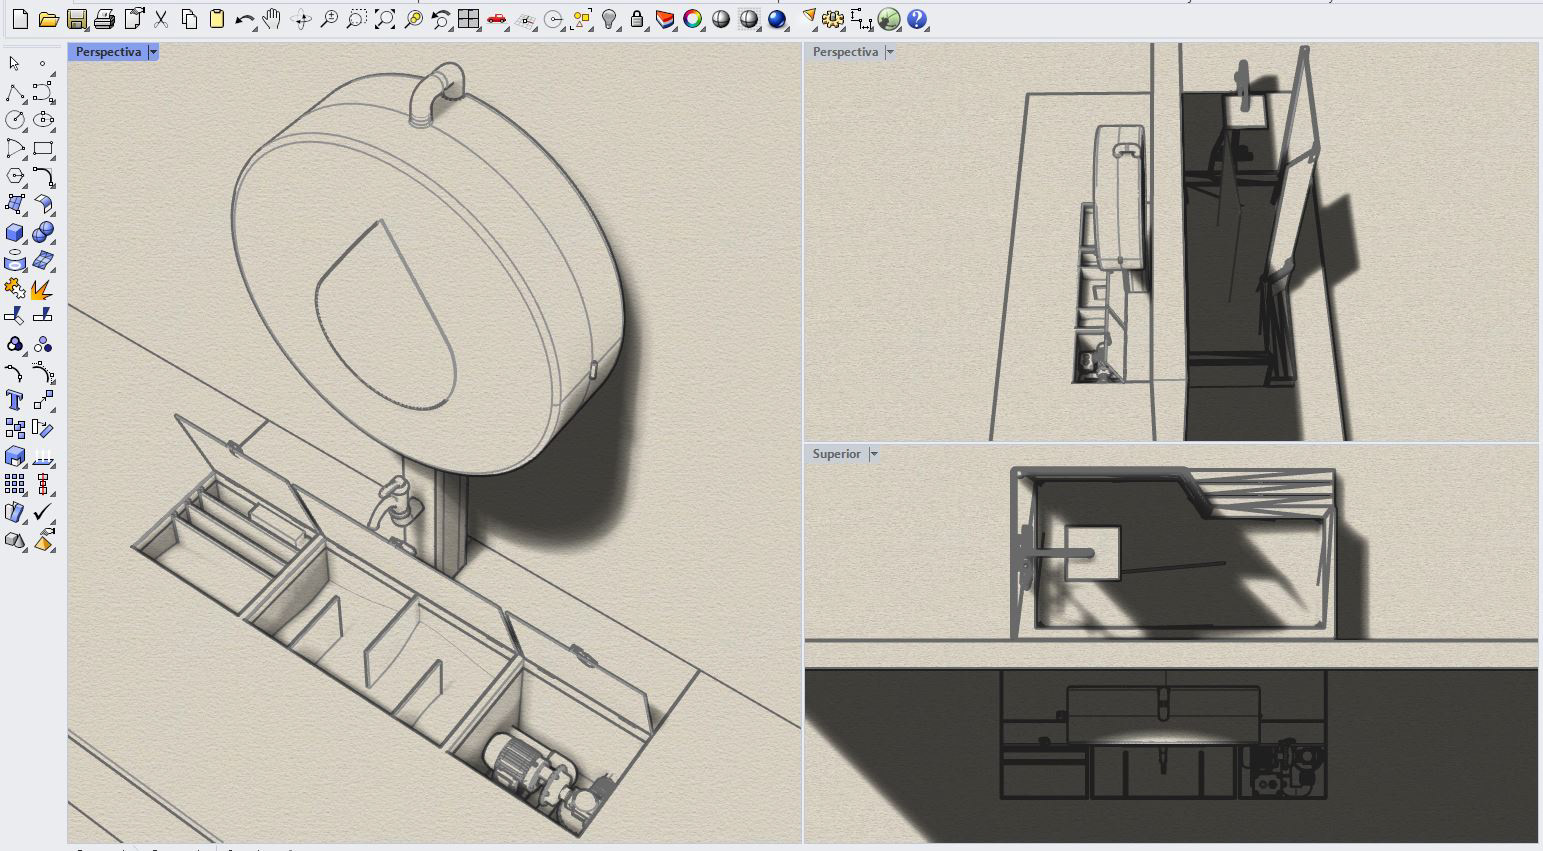This screenshot has width=1543, height=851.
Task: Select the Point tool in sidebar
Action: tap(42, 64)
